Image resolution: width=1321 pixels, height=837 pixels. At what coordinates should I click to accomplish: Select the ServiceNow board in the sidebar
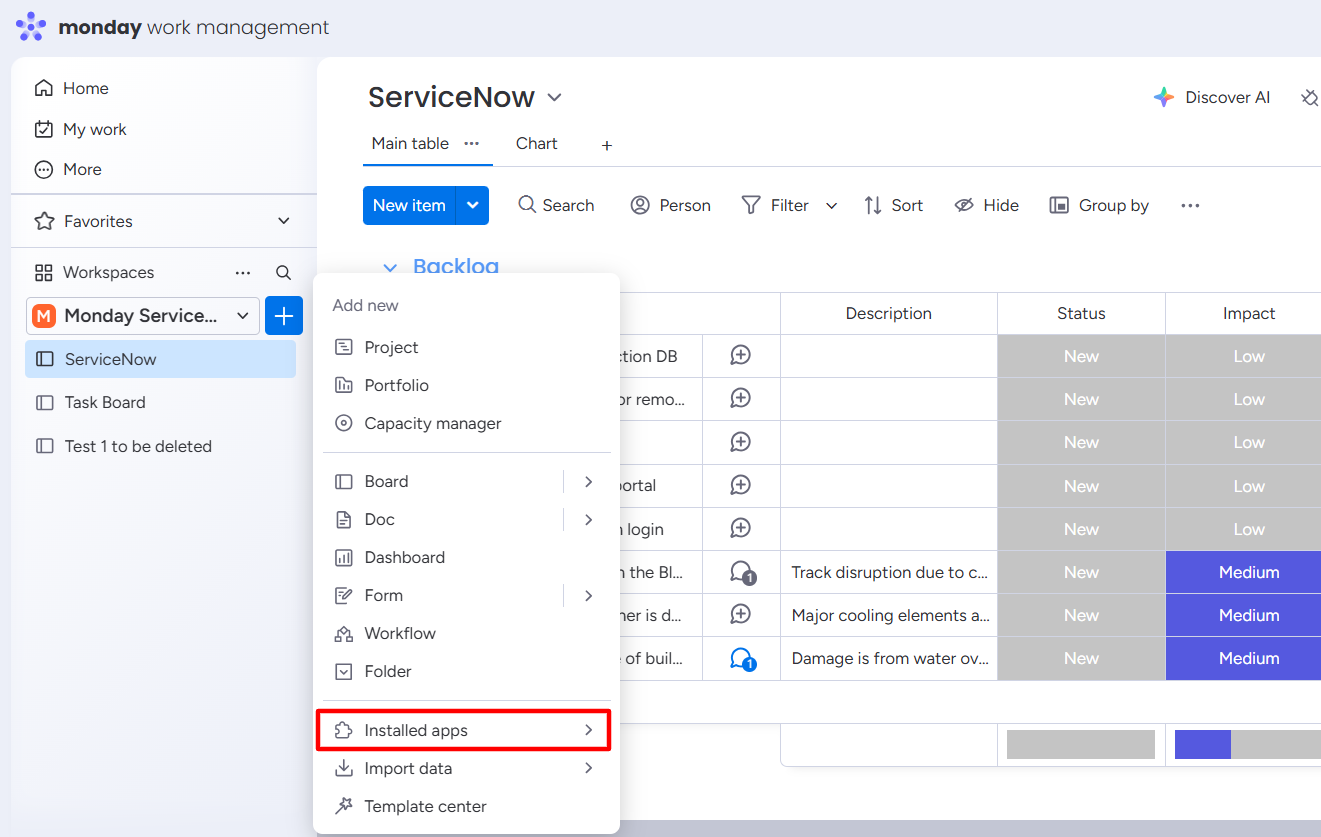pyautogui.click(x=160, y=359)
